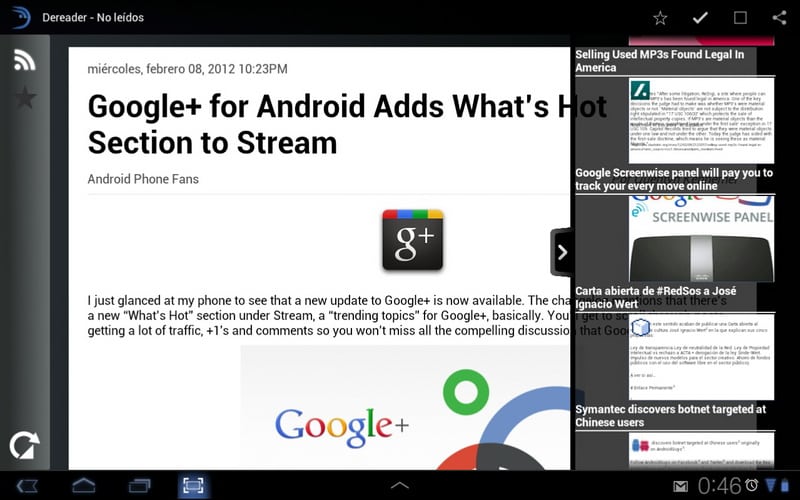Tap Android back navigation button
800x500 pixels.
click(27, 485)
